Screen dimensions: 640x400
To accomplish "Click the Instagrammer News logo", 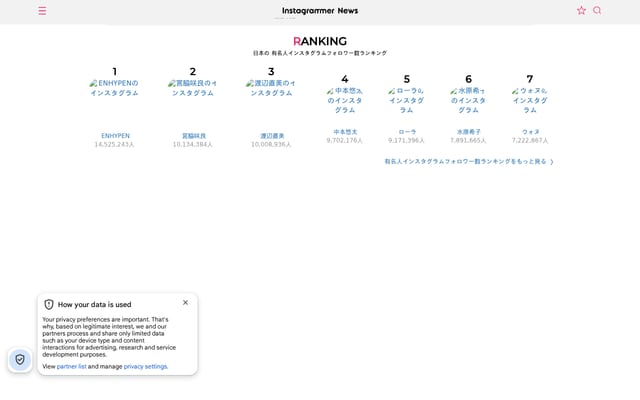I will pyautogui.click(x=320, y=11).
